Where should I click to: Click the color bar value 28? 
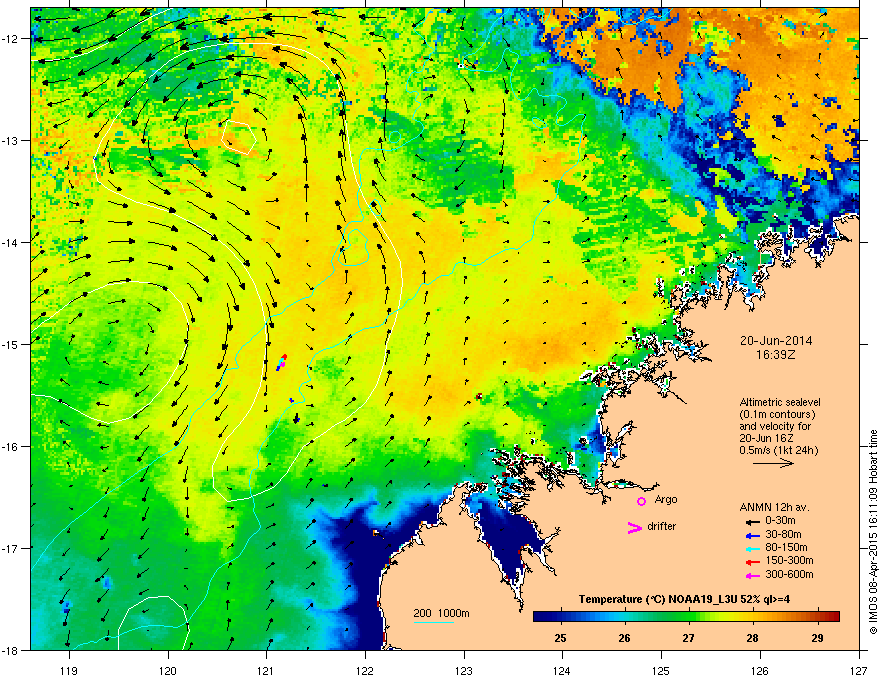(x=753, y=638)
